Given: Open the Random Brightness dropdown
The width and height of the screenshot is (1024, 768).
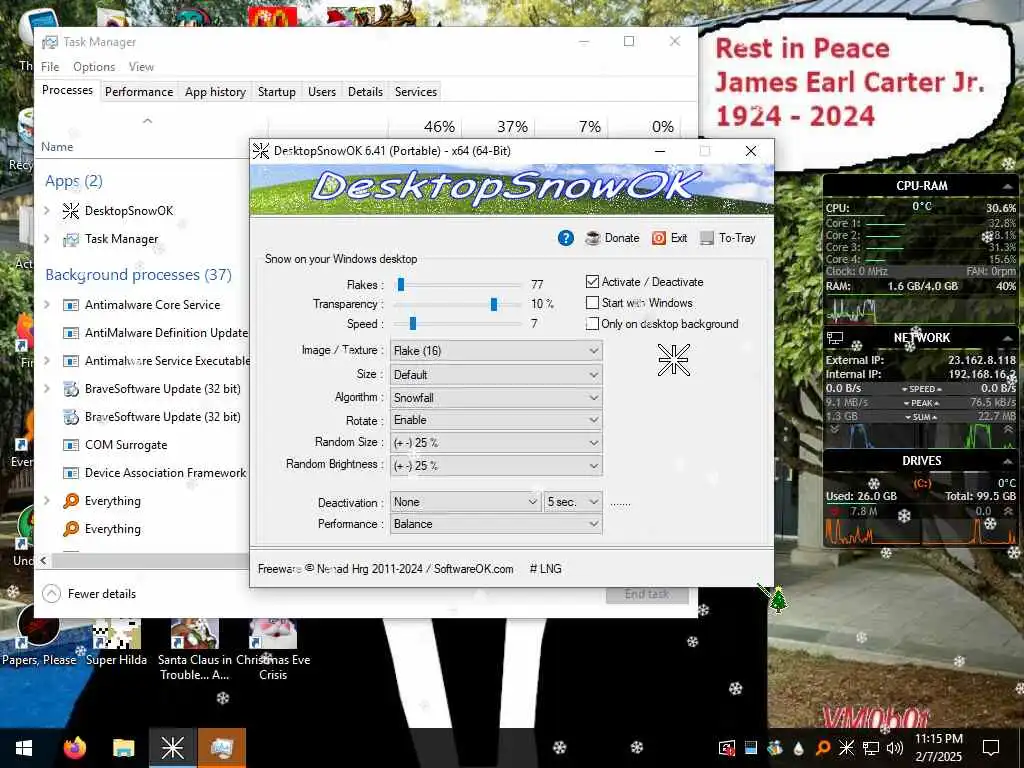Looking at the screenshot, I should tap(496, 466).
